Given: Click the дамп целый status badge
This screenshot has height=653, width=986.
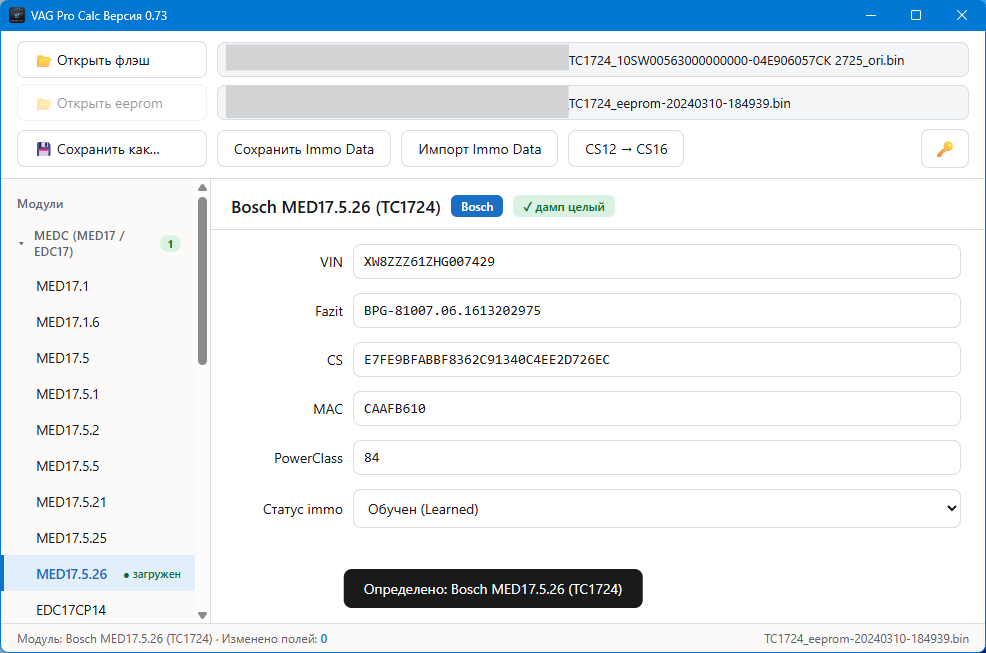Looking at the screenshot, I should coord(563,206).
